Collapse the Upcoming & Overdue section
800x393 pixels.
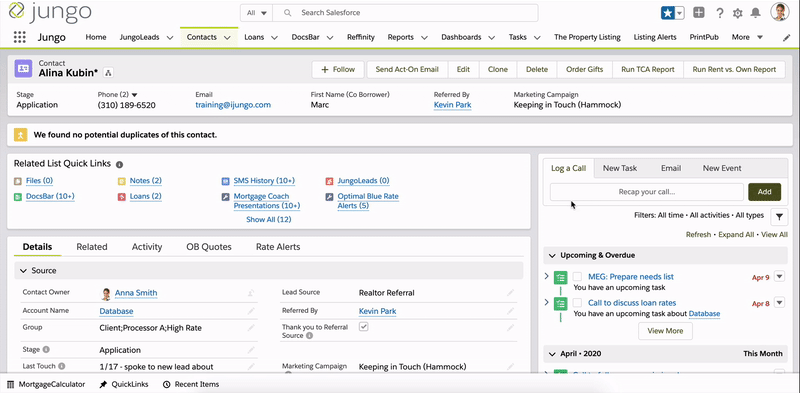click(x=552, y=255)
